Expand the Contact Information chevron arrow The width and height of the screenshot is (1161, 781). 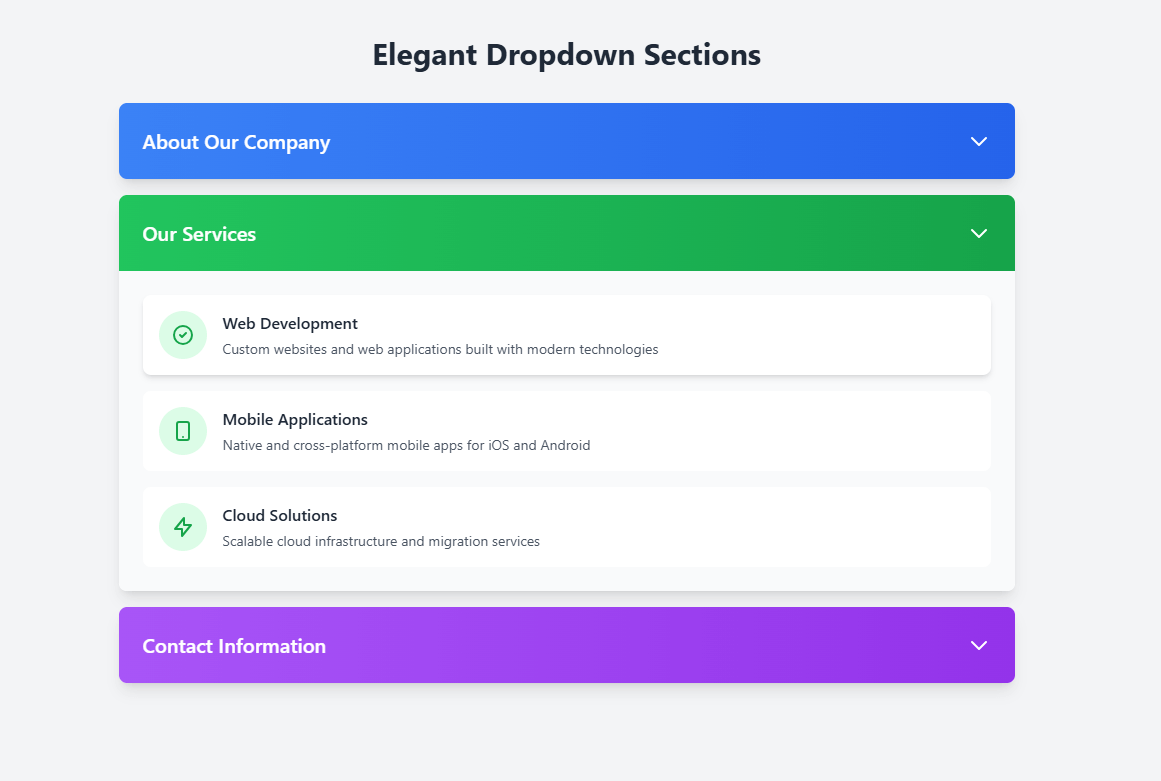(x=979, y=646)
